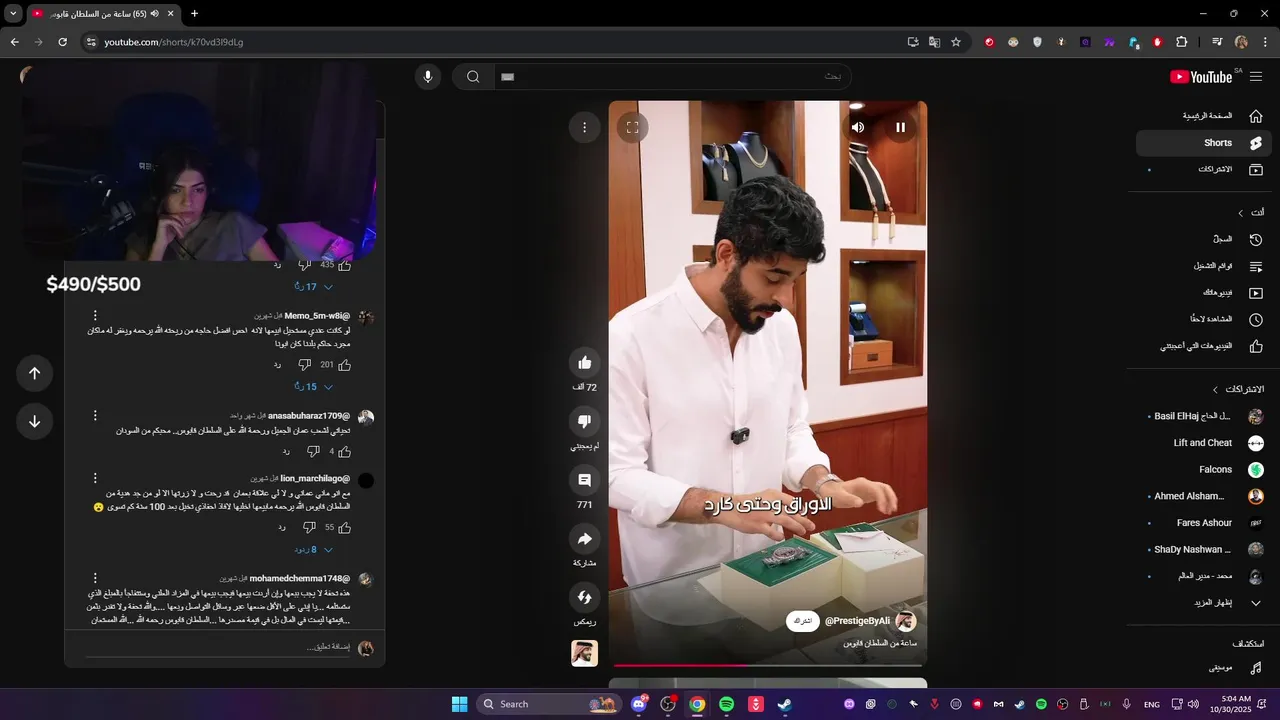Open the @PrestigeByAli channel name
This screenshot has height=720, width=1280.
pos(857,621)
